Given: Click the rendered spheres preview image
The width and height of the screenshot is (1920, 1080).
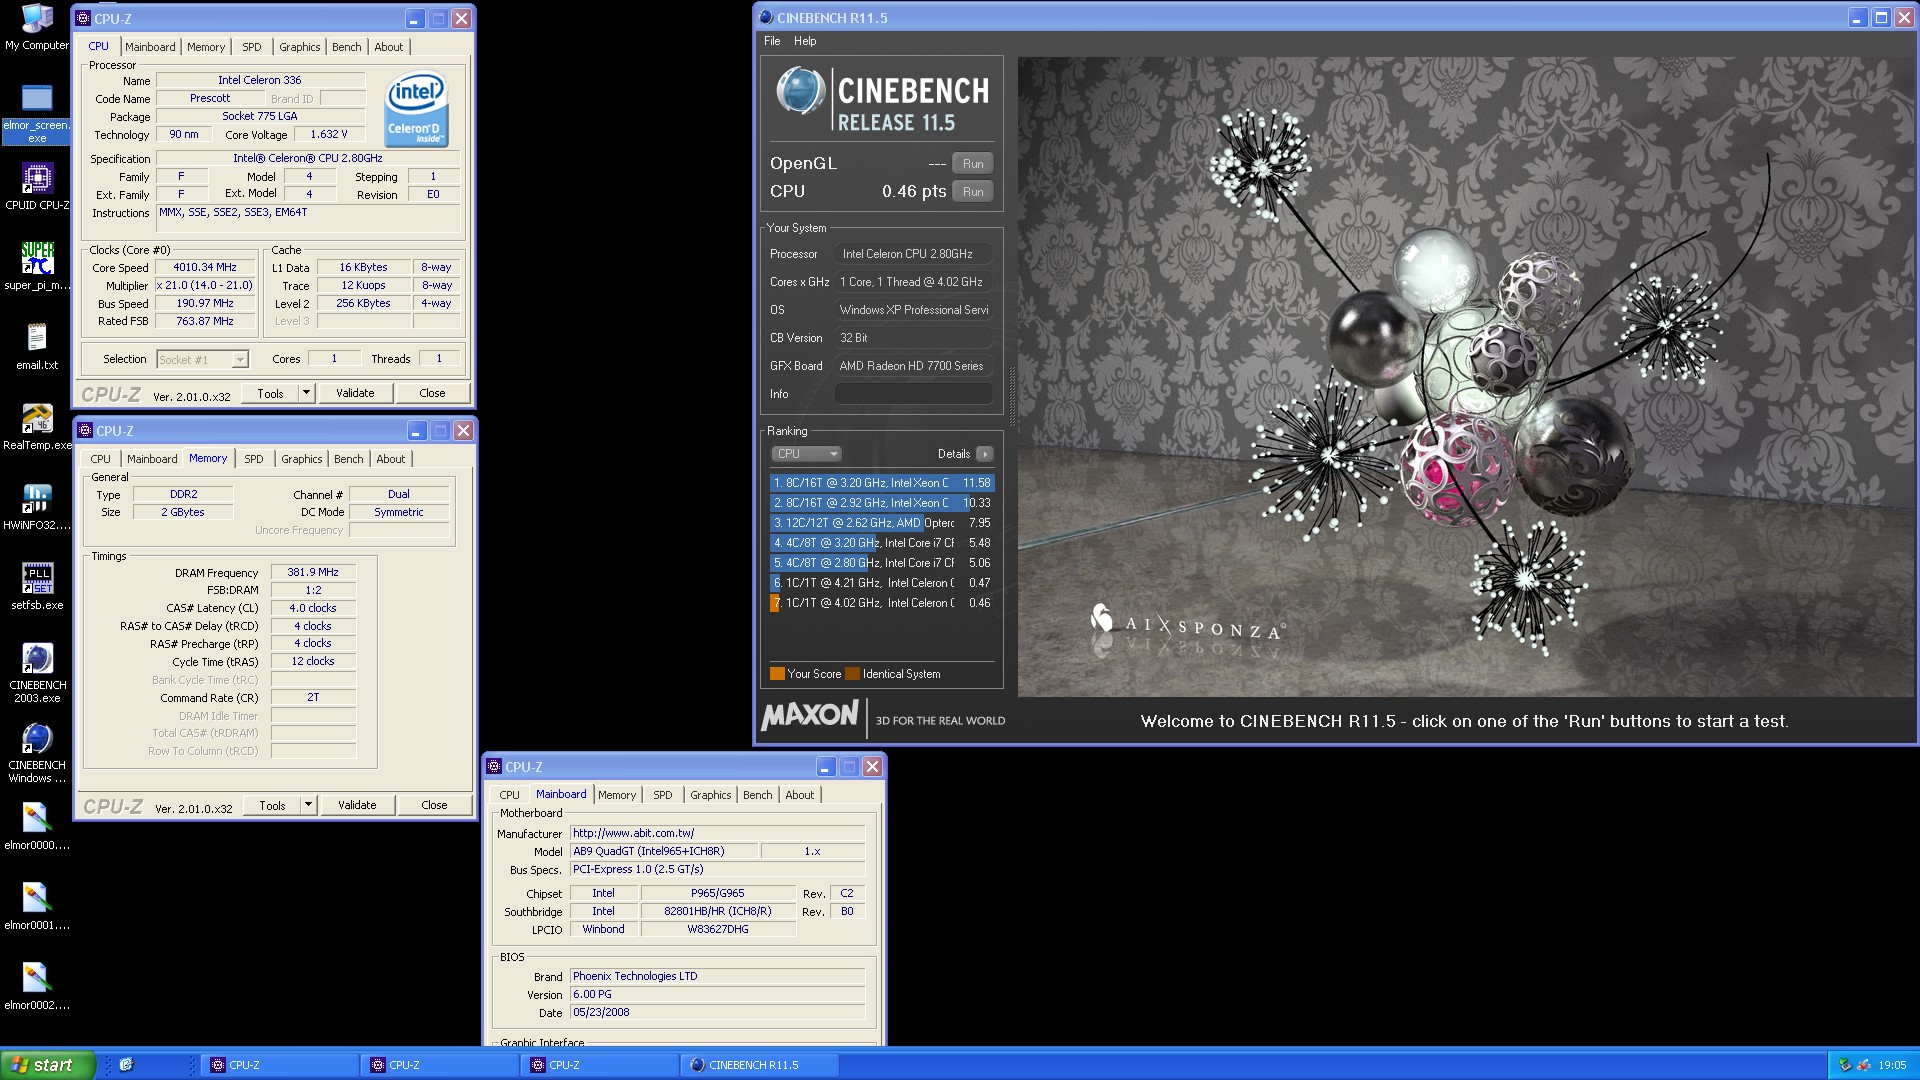Looking at the screenshot, I should (1464, 377).
